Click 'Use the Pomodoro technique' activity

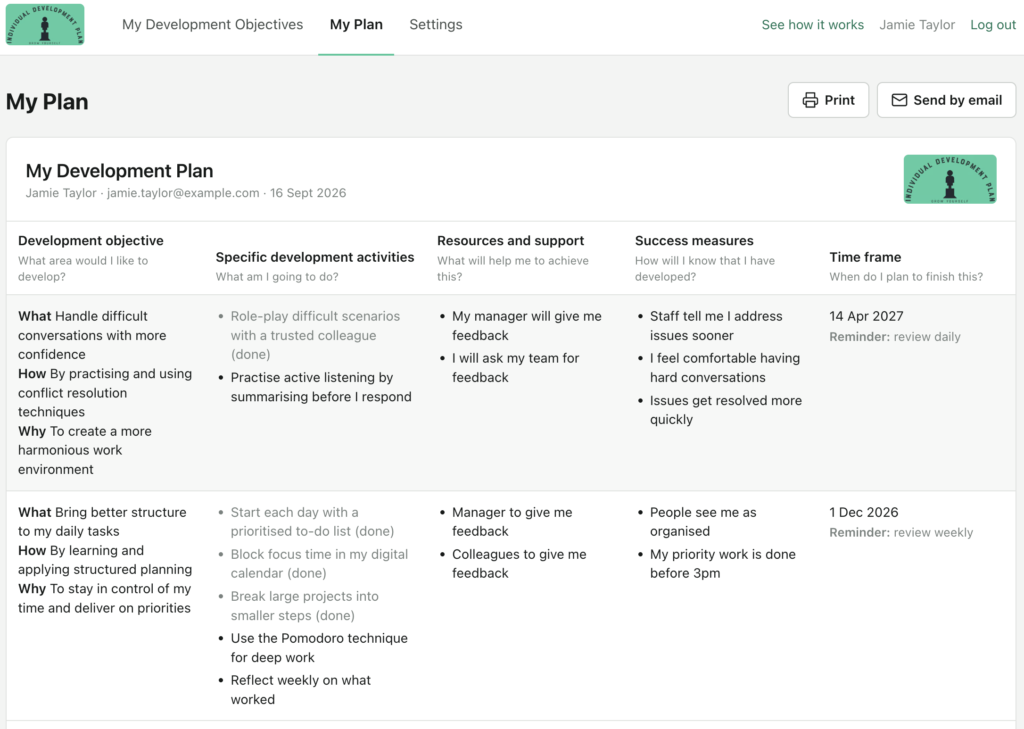click(x=319, y=647)
